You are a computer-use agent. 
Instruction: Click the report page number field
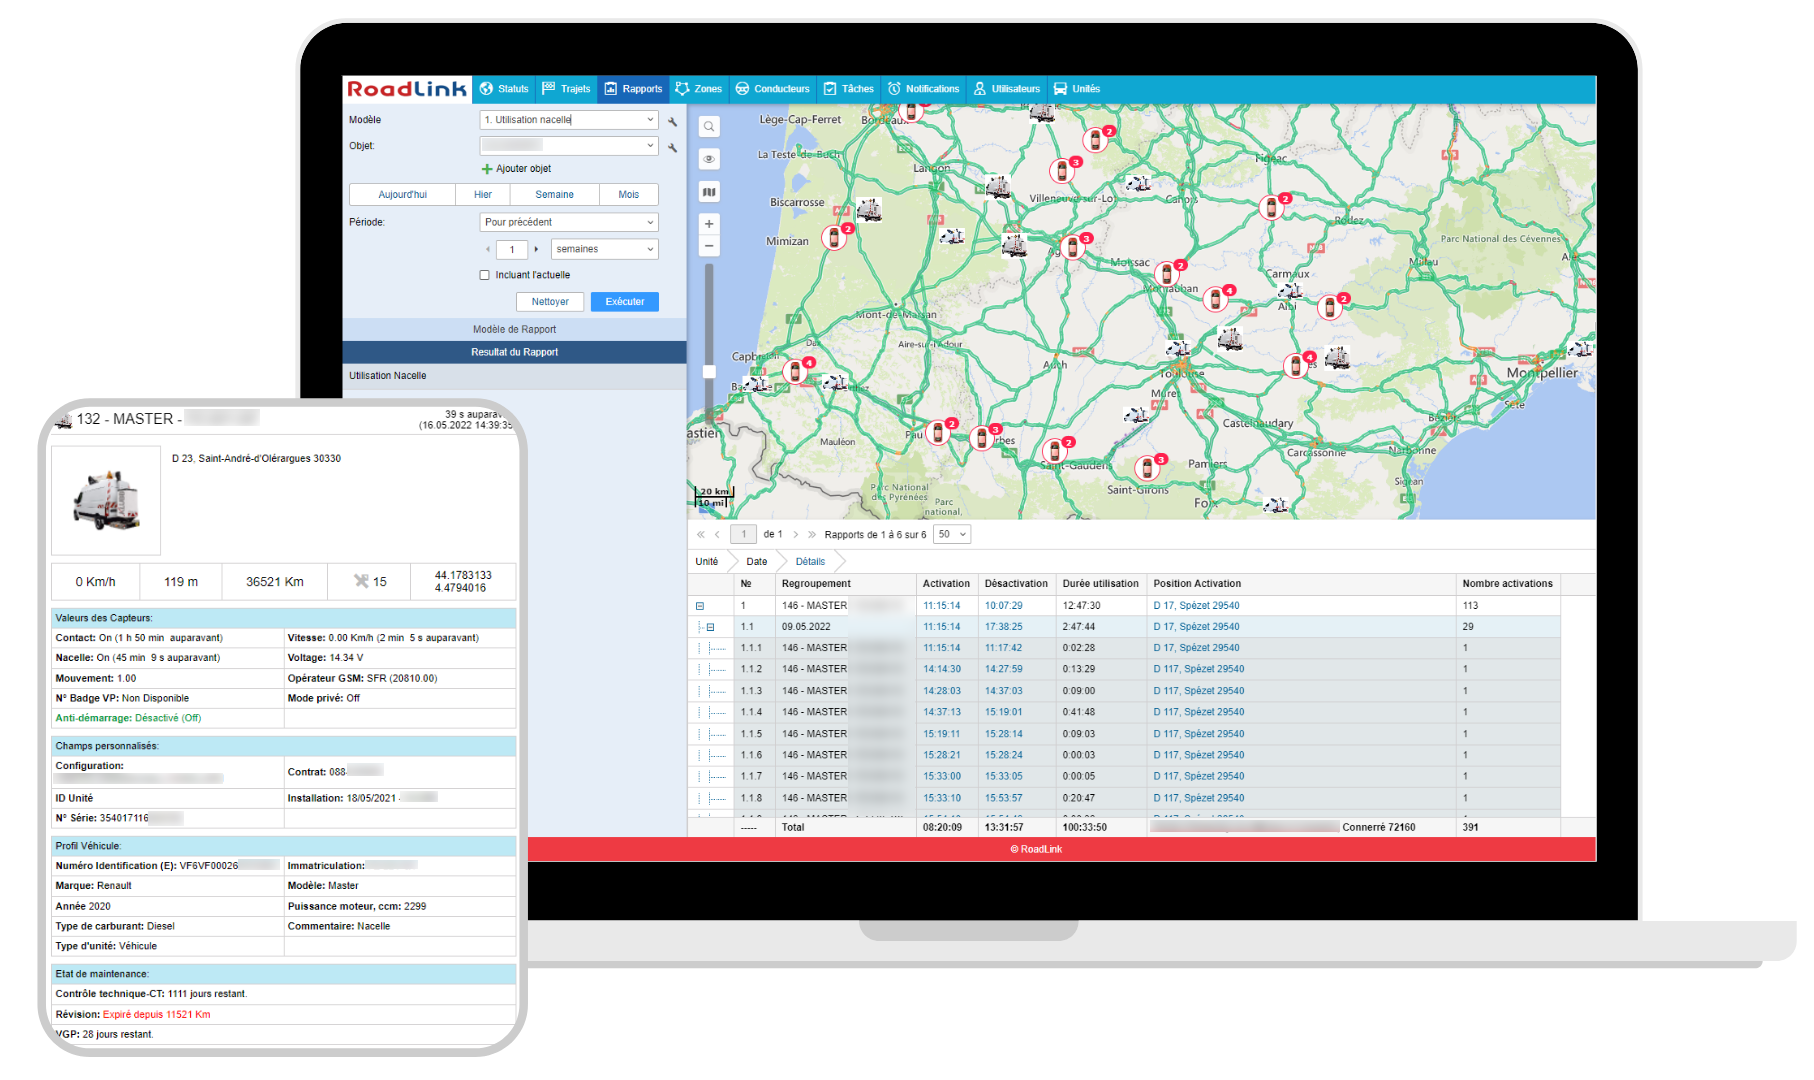tap(743, 534)
